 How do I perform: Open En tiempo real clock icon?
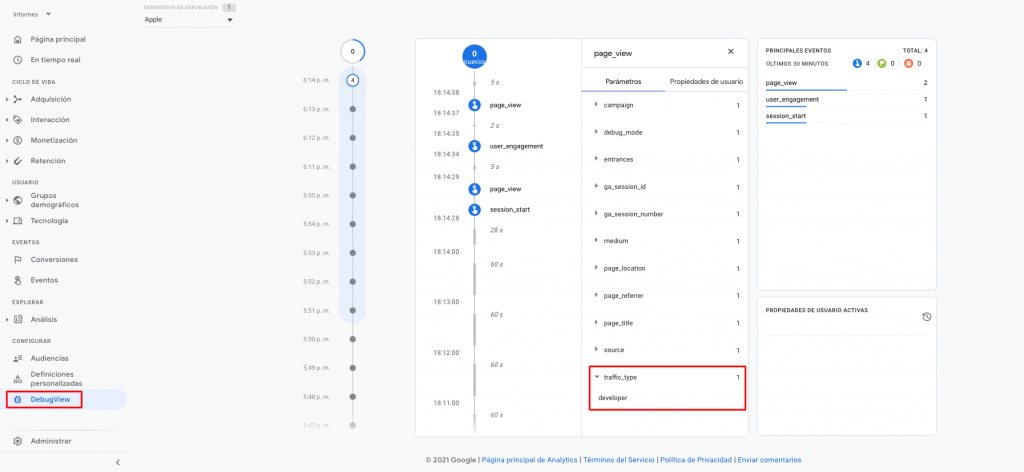point(17,60)
